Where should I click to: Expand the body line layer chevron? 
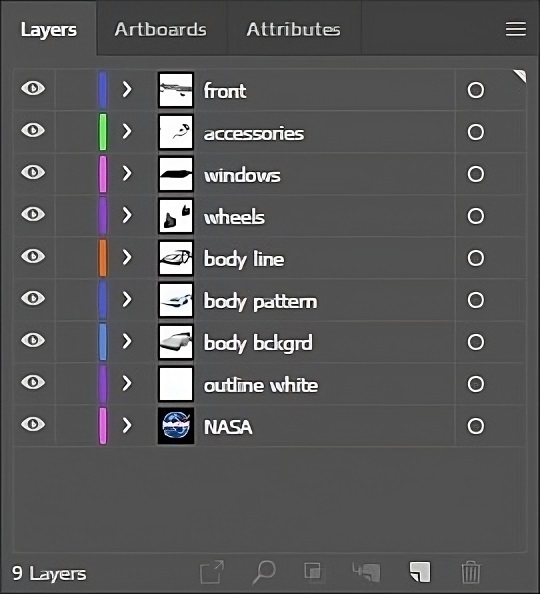(x=127, y=257)
